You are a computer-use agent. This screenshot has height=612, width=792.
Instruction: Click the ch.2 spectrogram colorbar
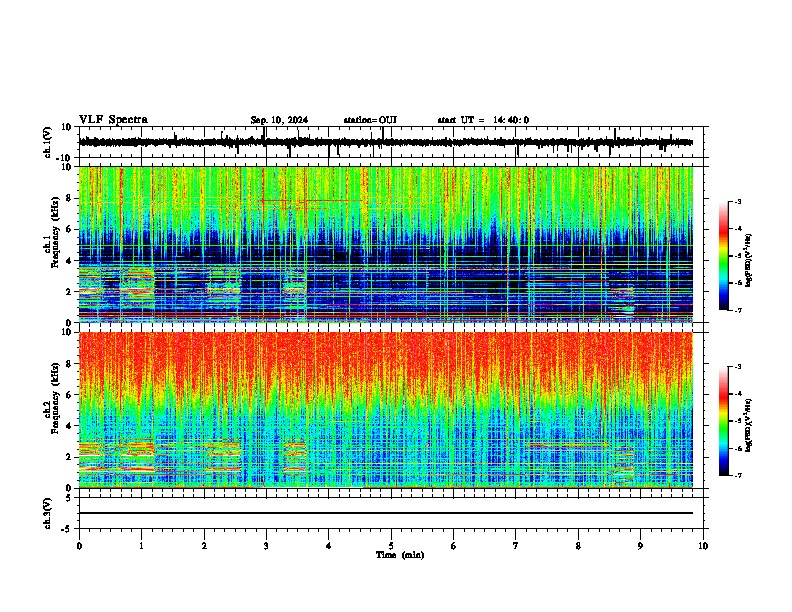(724, 421)
